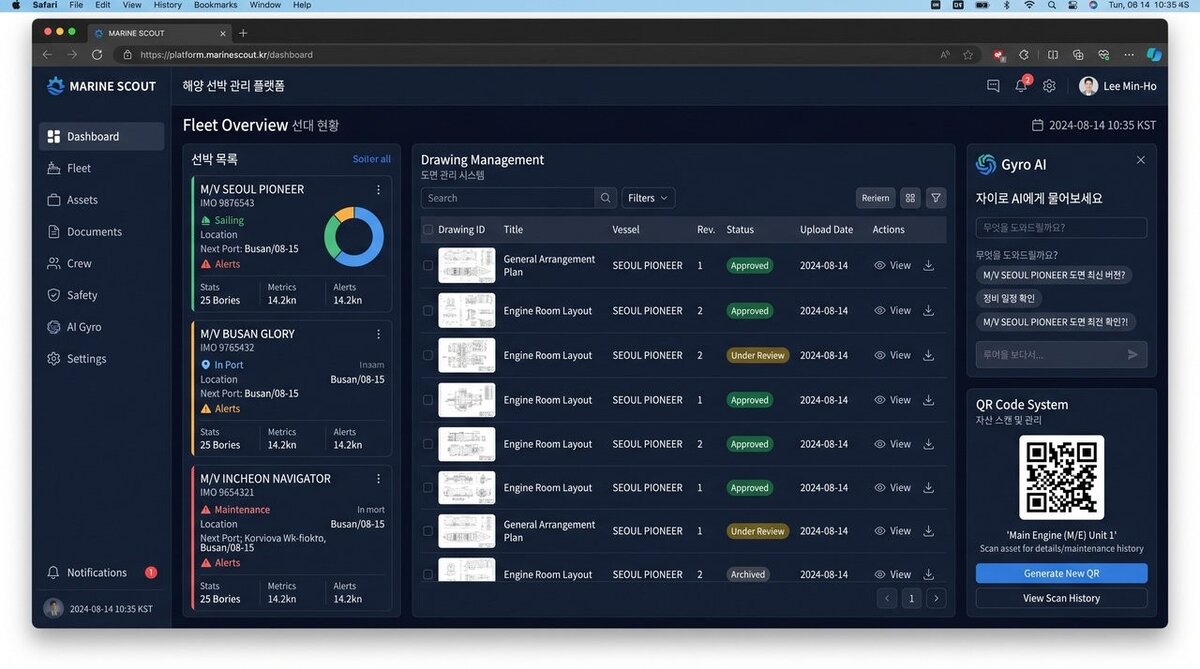Viewport: 1200px width, 669px height.
Task: Click the search magnifier button in Drawing Management
Action: 605,198
